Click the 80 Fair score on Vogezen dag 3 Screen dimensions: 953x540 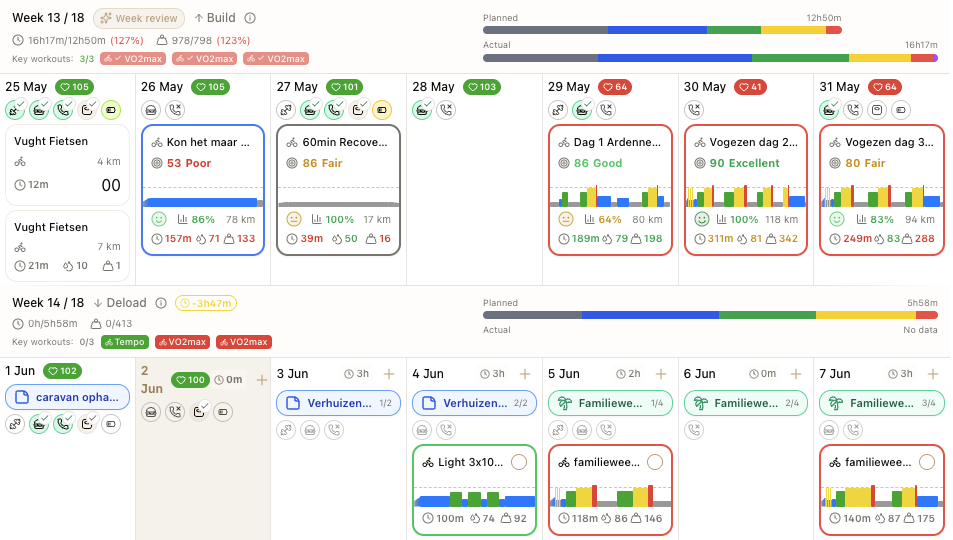click(865, 163)
